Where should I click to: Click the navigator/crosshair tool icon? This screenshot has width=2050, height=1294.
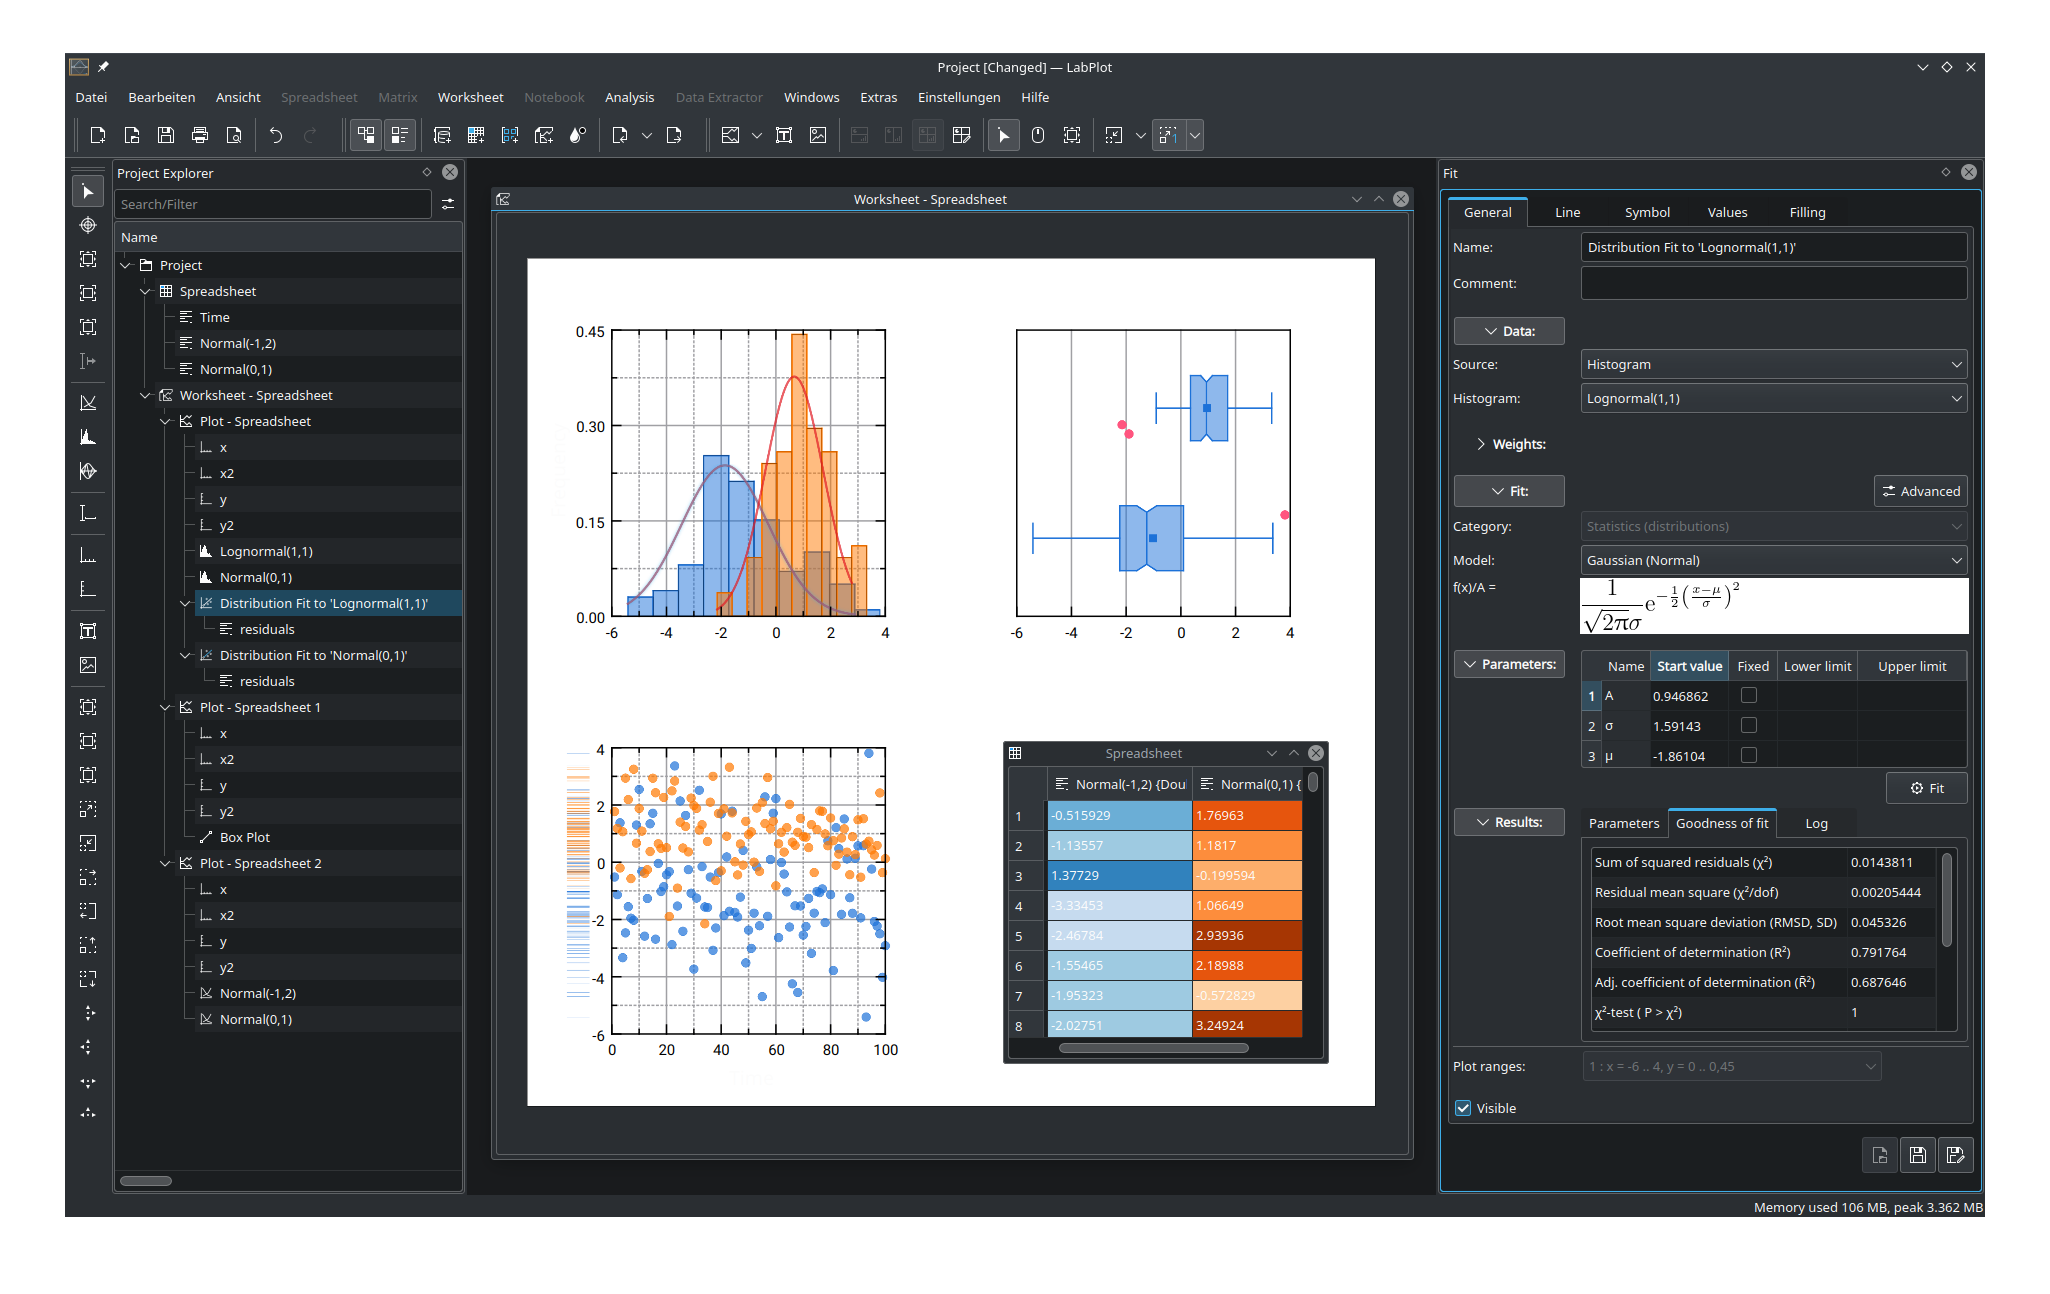89,228
